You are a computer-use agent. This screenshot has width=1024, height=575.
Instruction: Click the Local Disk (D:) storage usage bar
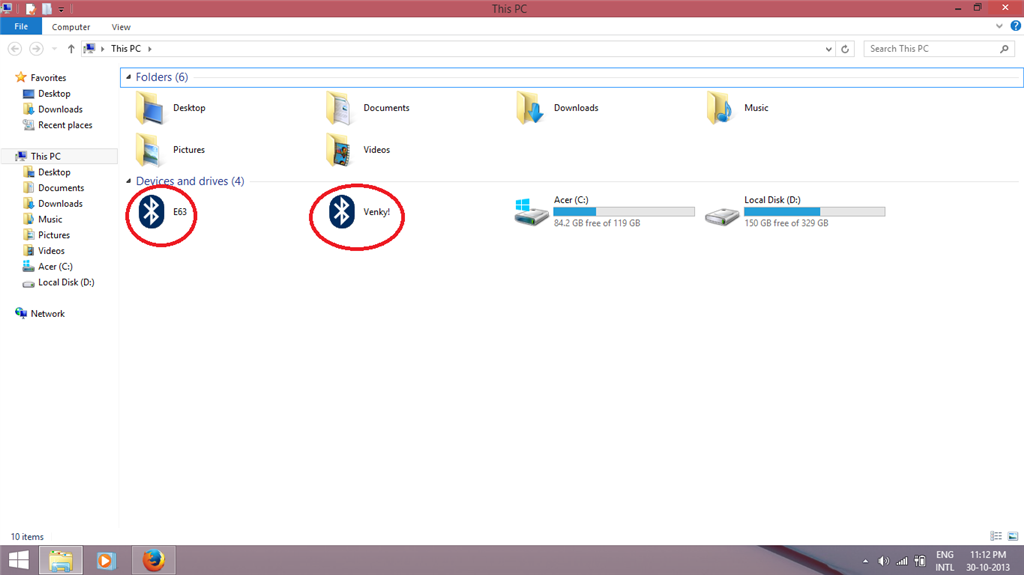(814, 212)
